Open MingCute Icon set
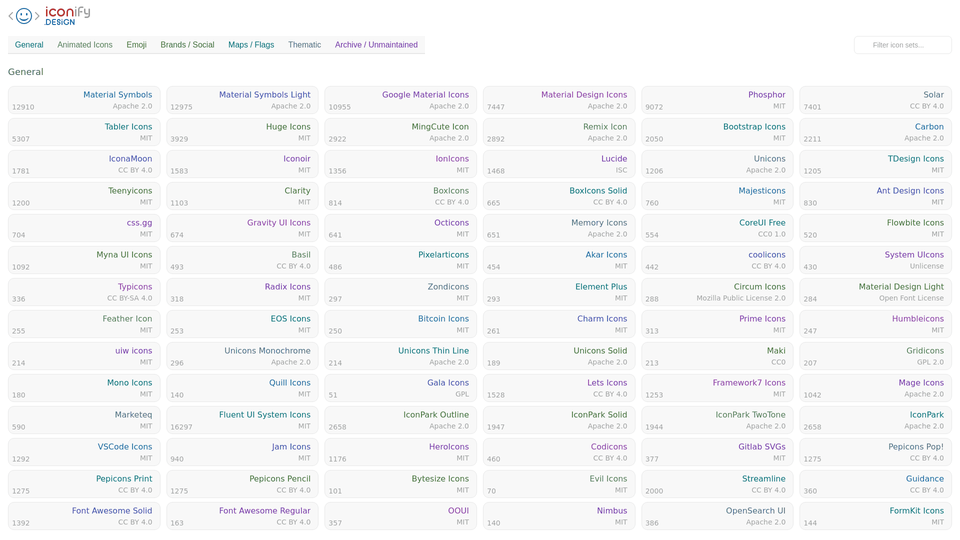This screenshot has width=960, height=540. pyautogui.click(x=400, y=132)
